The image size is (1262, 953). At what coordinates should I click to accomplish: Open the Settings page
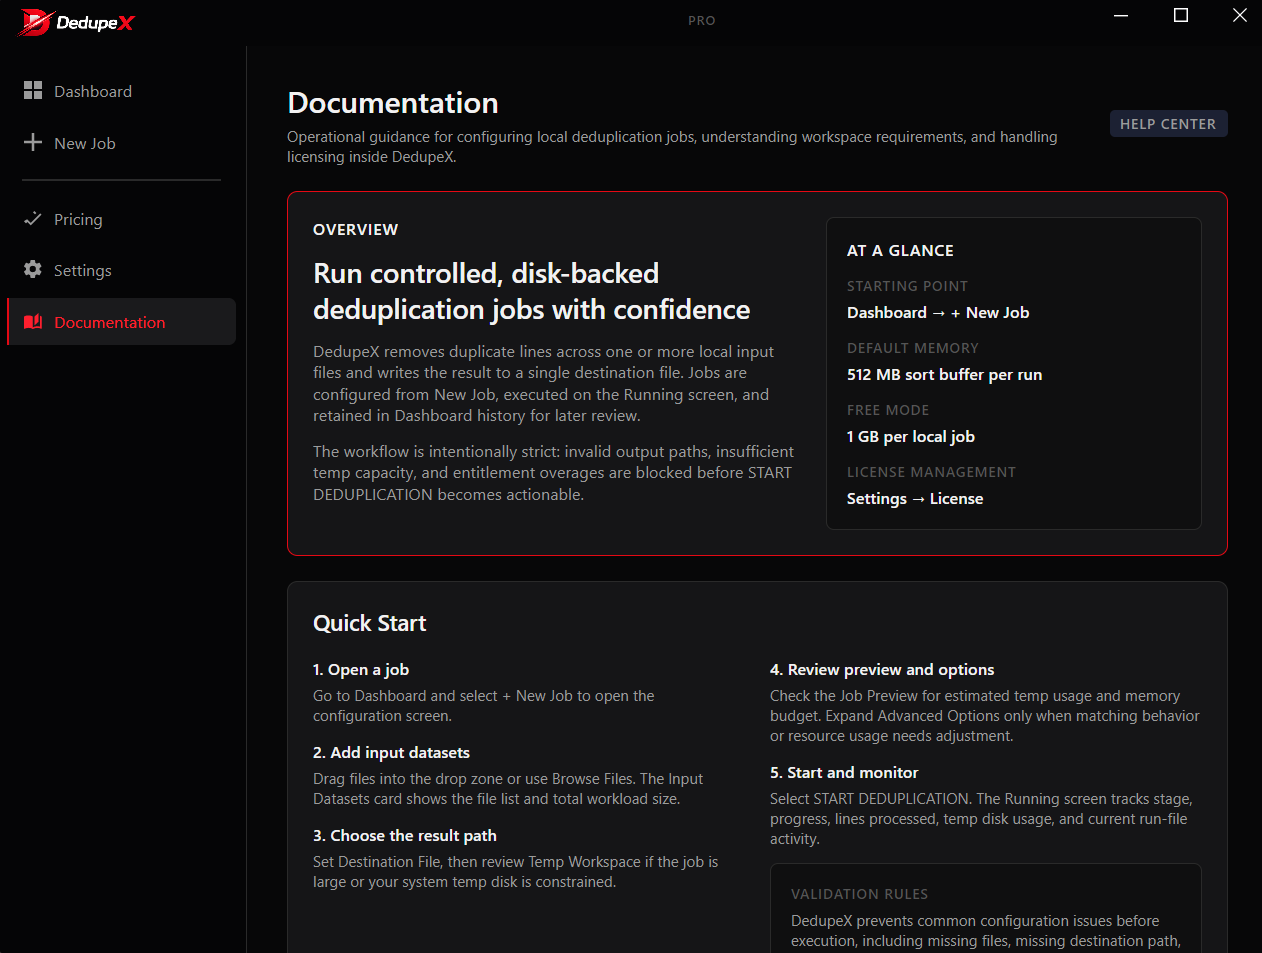(x=121, y=270)
